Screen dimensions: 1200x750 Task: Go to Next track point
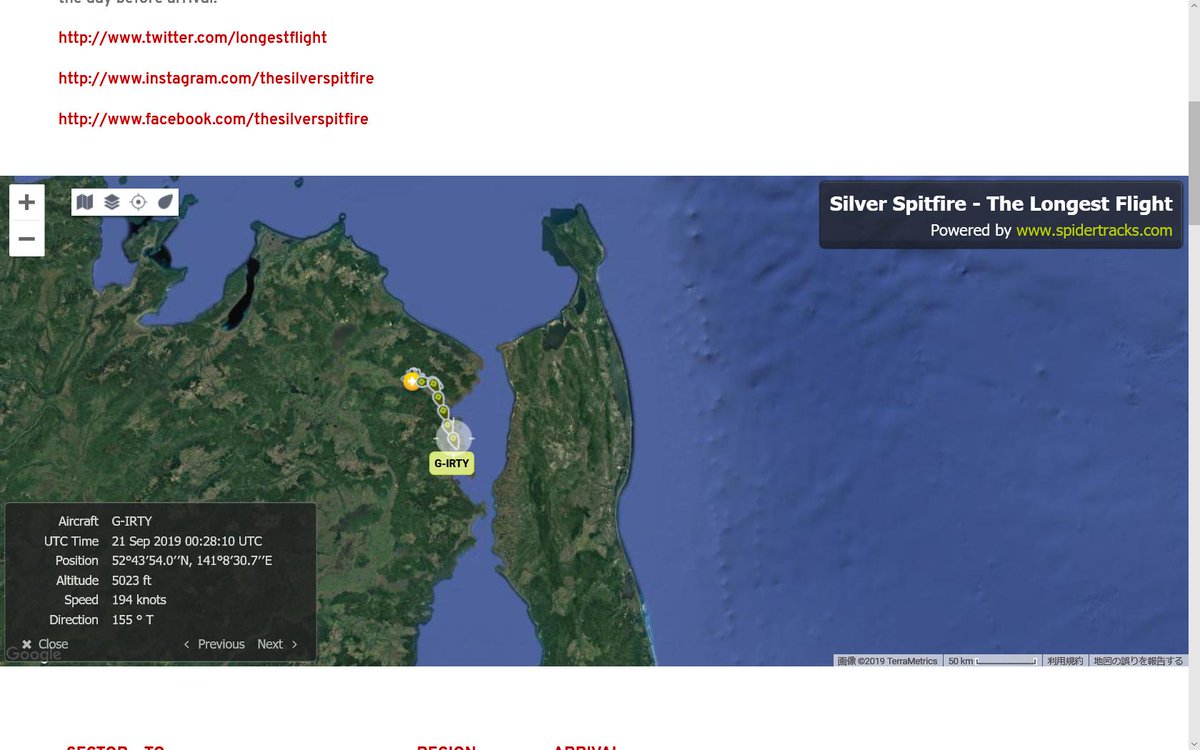pyautogui.click(x=278, y=644)
